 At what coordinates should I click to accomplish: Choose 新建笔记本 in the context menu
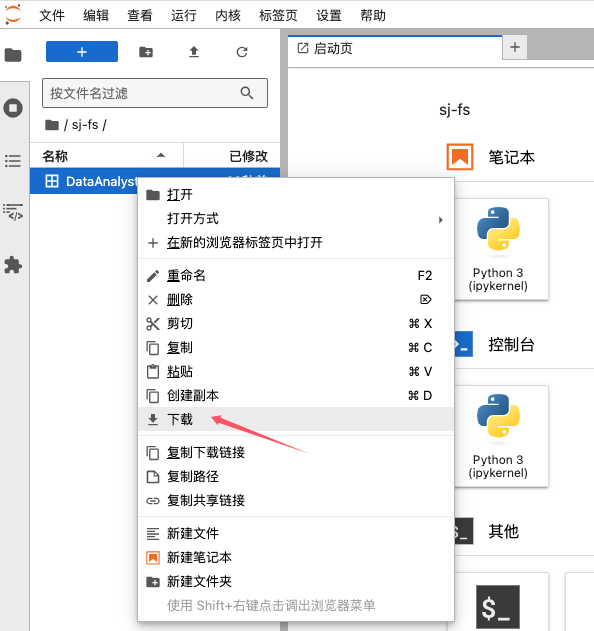[296, 558]
